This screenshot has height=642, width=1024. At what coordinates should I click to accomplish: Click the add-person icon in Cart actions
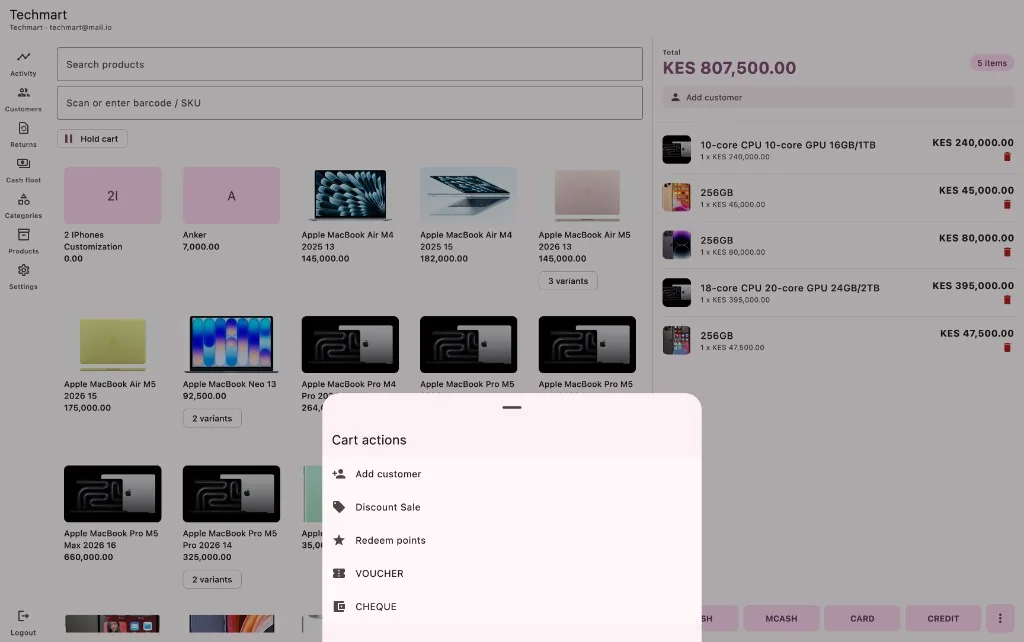tap(338, 473)
